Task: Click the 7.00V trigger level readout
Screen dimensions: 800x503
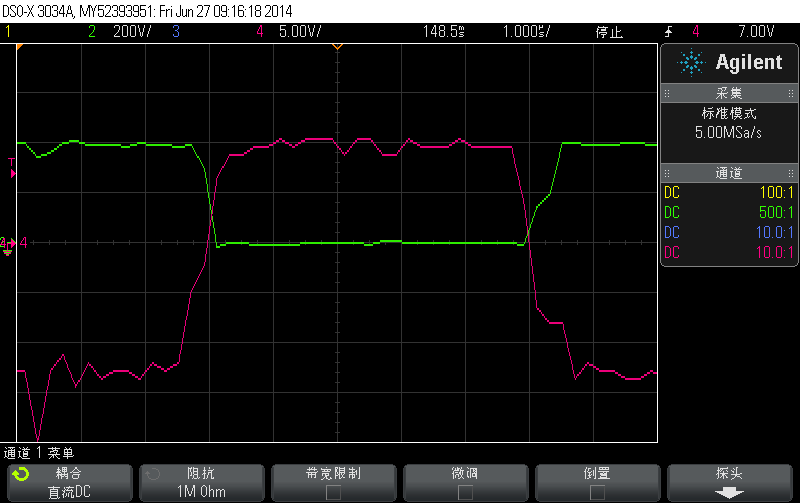Action: (756, 32)
